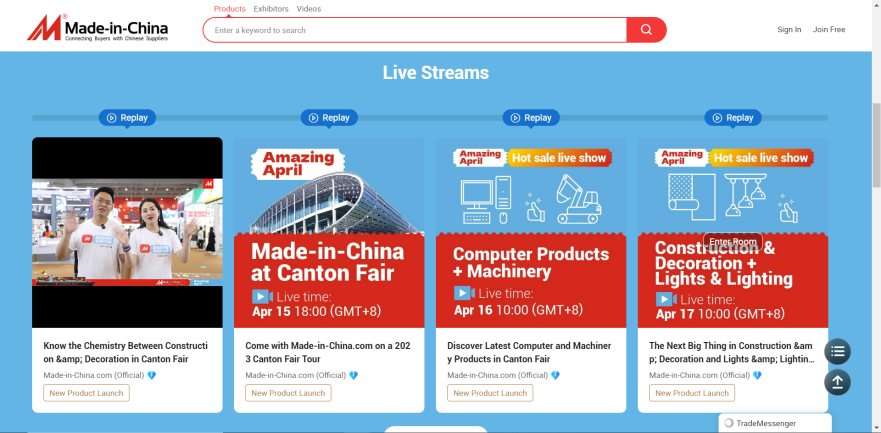Click diamond badge on Canton Fair Tour card
Image resolution: width=881 pixels, height=433 pixels.
coord(353,375)
